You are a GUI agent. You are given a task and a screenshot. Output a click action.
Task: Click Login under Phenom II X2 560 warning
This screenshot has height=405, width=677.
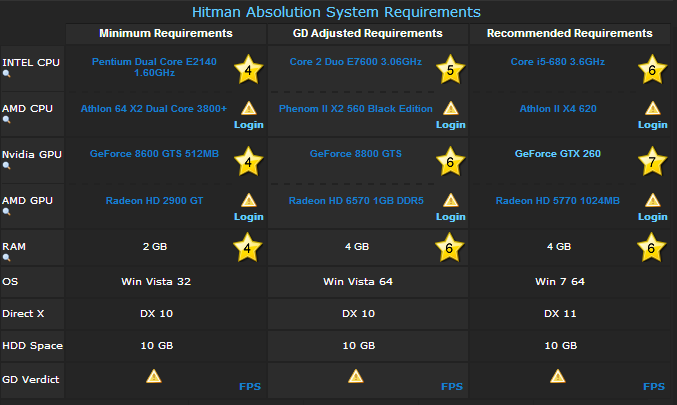(451, 125)
